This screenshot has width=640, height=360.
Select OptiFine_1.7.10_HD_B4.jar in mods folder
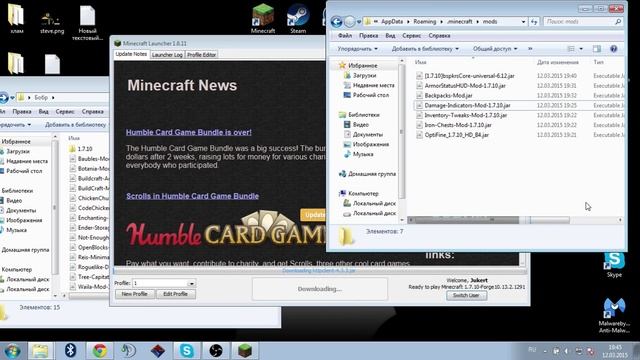coord(456,135)
